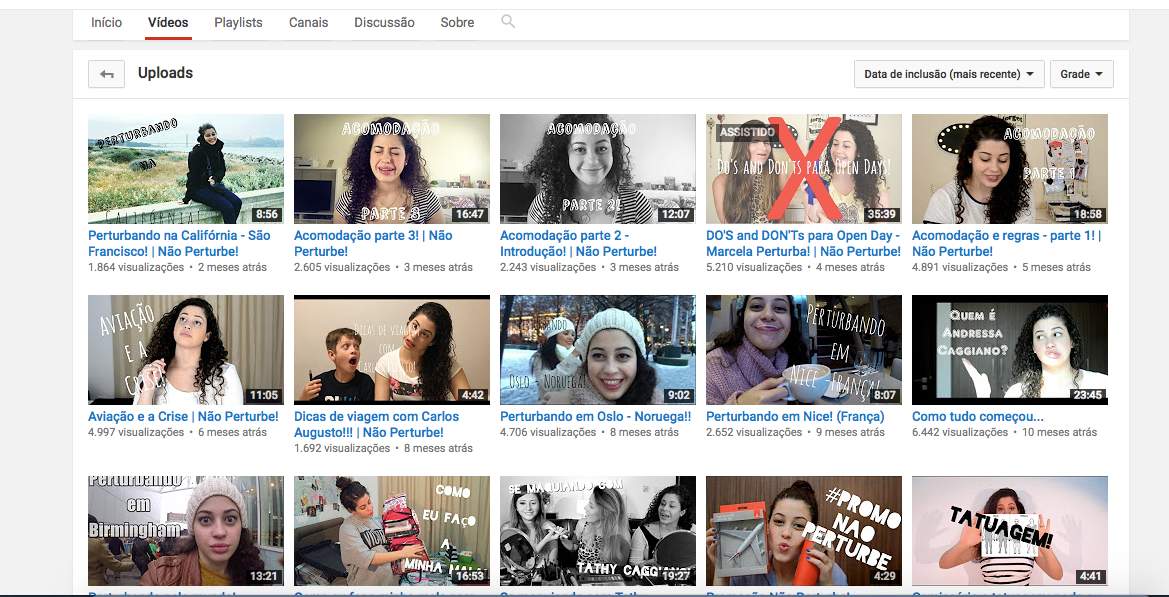The width and height of the screenshot is (1169, 597).
Task: Click the San Francisco thumbnail with 8:56 duration
Action: [186, 169]
